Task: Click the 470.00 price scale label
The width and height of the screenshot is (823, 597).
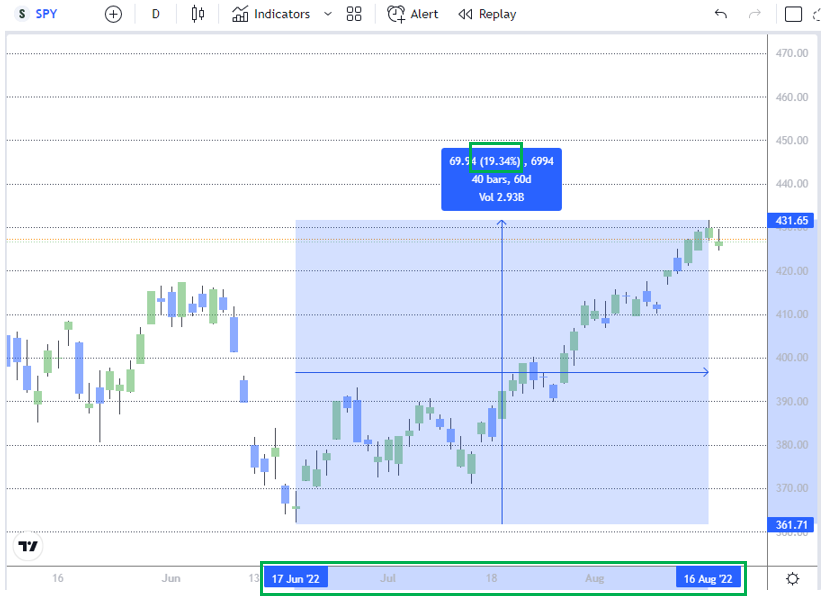Action: tap(792, 53)
